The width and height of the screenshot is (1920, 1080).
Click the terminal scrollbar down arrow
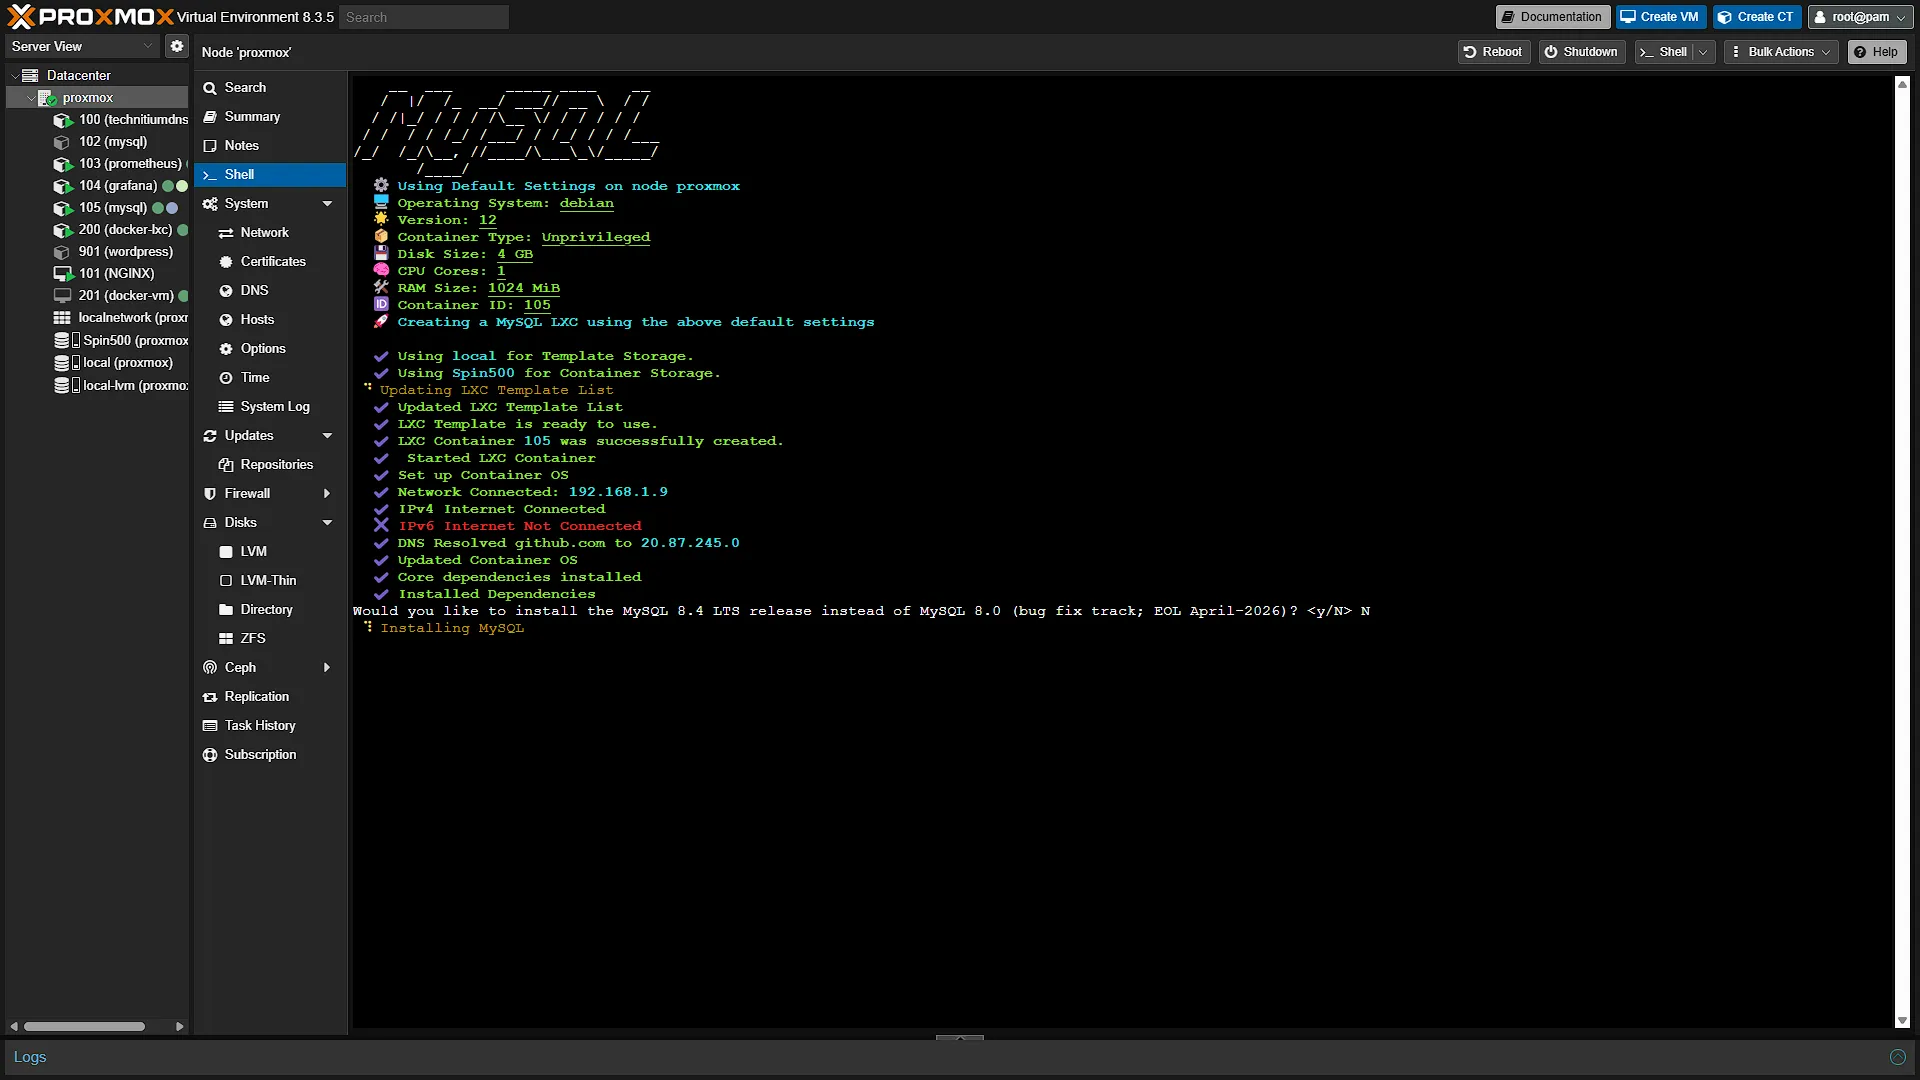click(1902, 1021)
